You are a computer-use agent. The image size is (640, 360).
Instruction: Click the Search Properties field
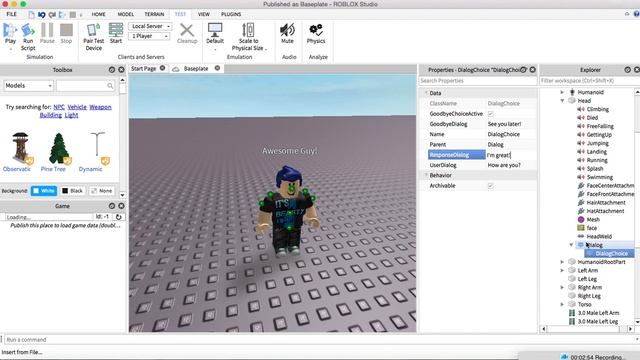478,81
